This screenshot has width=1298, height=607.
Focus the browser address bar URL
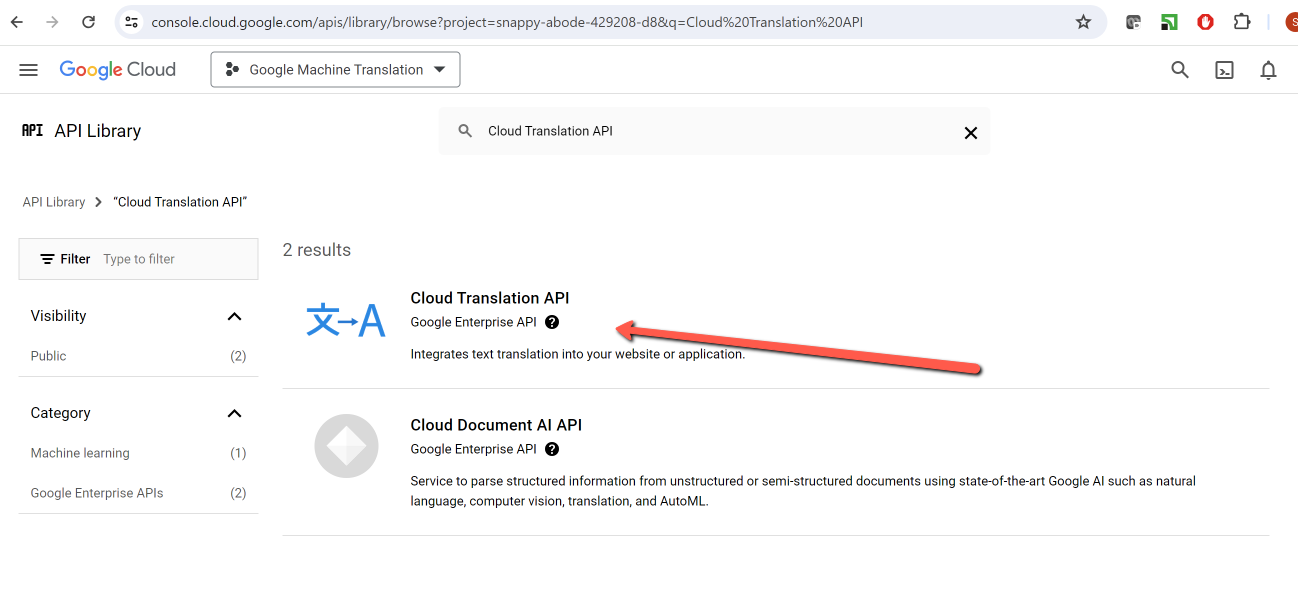(x=507, y=22)
